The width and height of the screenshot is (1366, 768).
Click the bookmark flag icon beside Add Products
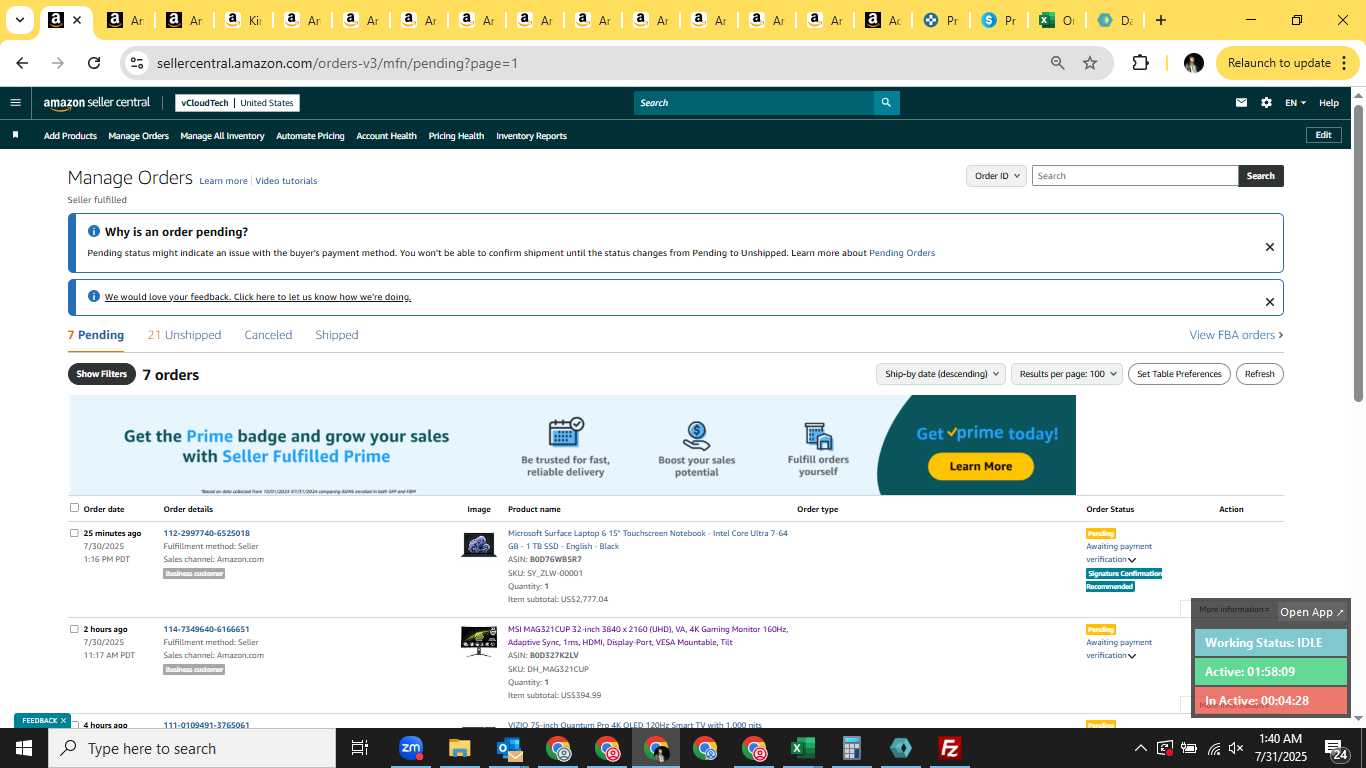pos(15,135)
